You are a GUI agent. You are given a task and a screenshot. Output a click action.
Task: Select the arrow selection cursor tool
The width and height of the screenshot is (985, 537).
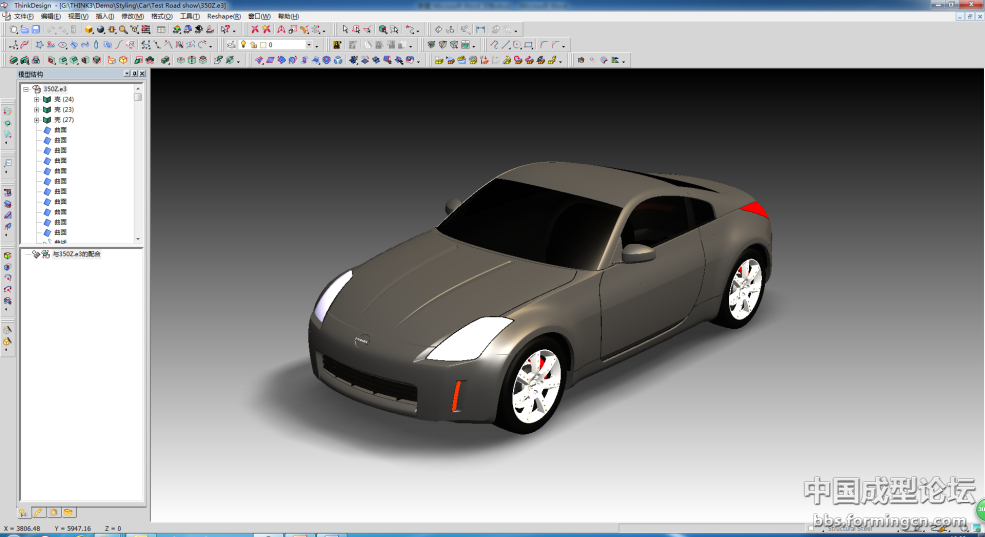[345, 30]
